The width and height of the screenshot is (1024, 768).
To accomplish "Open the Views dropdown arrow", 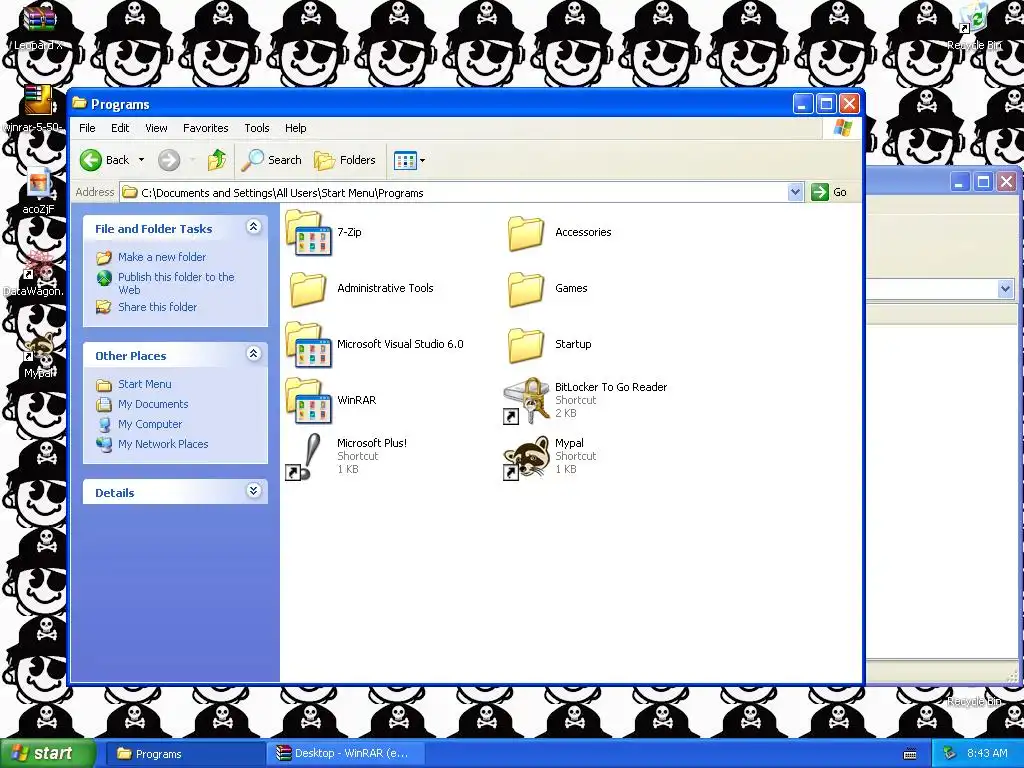I will tap(423, 160).
